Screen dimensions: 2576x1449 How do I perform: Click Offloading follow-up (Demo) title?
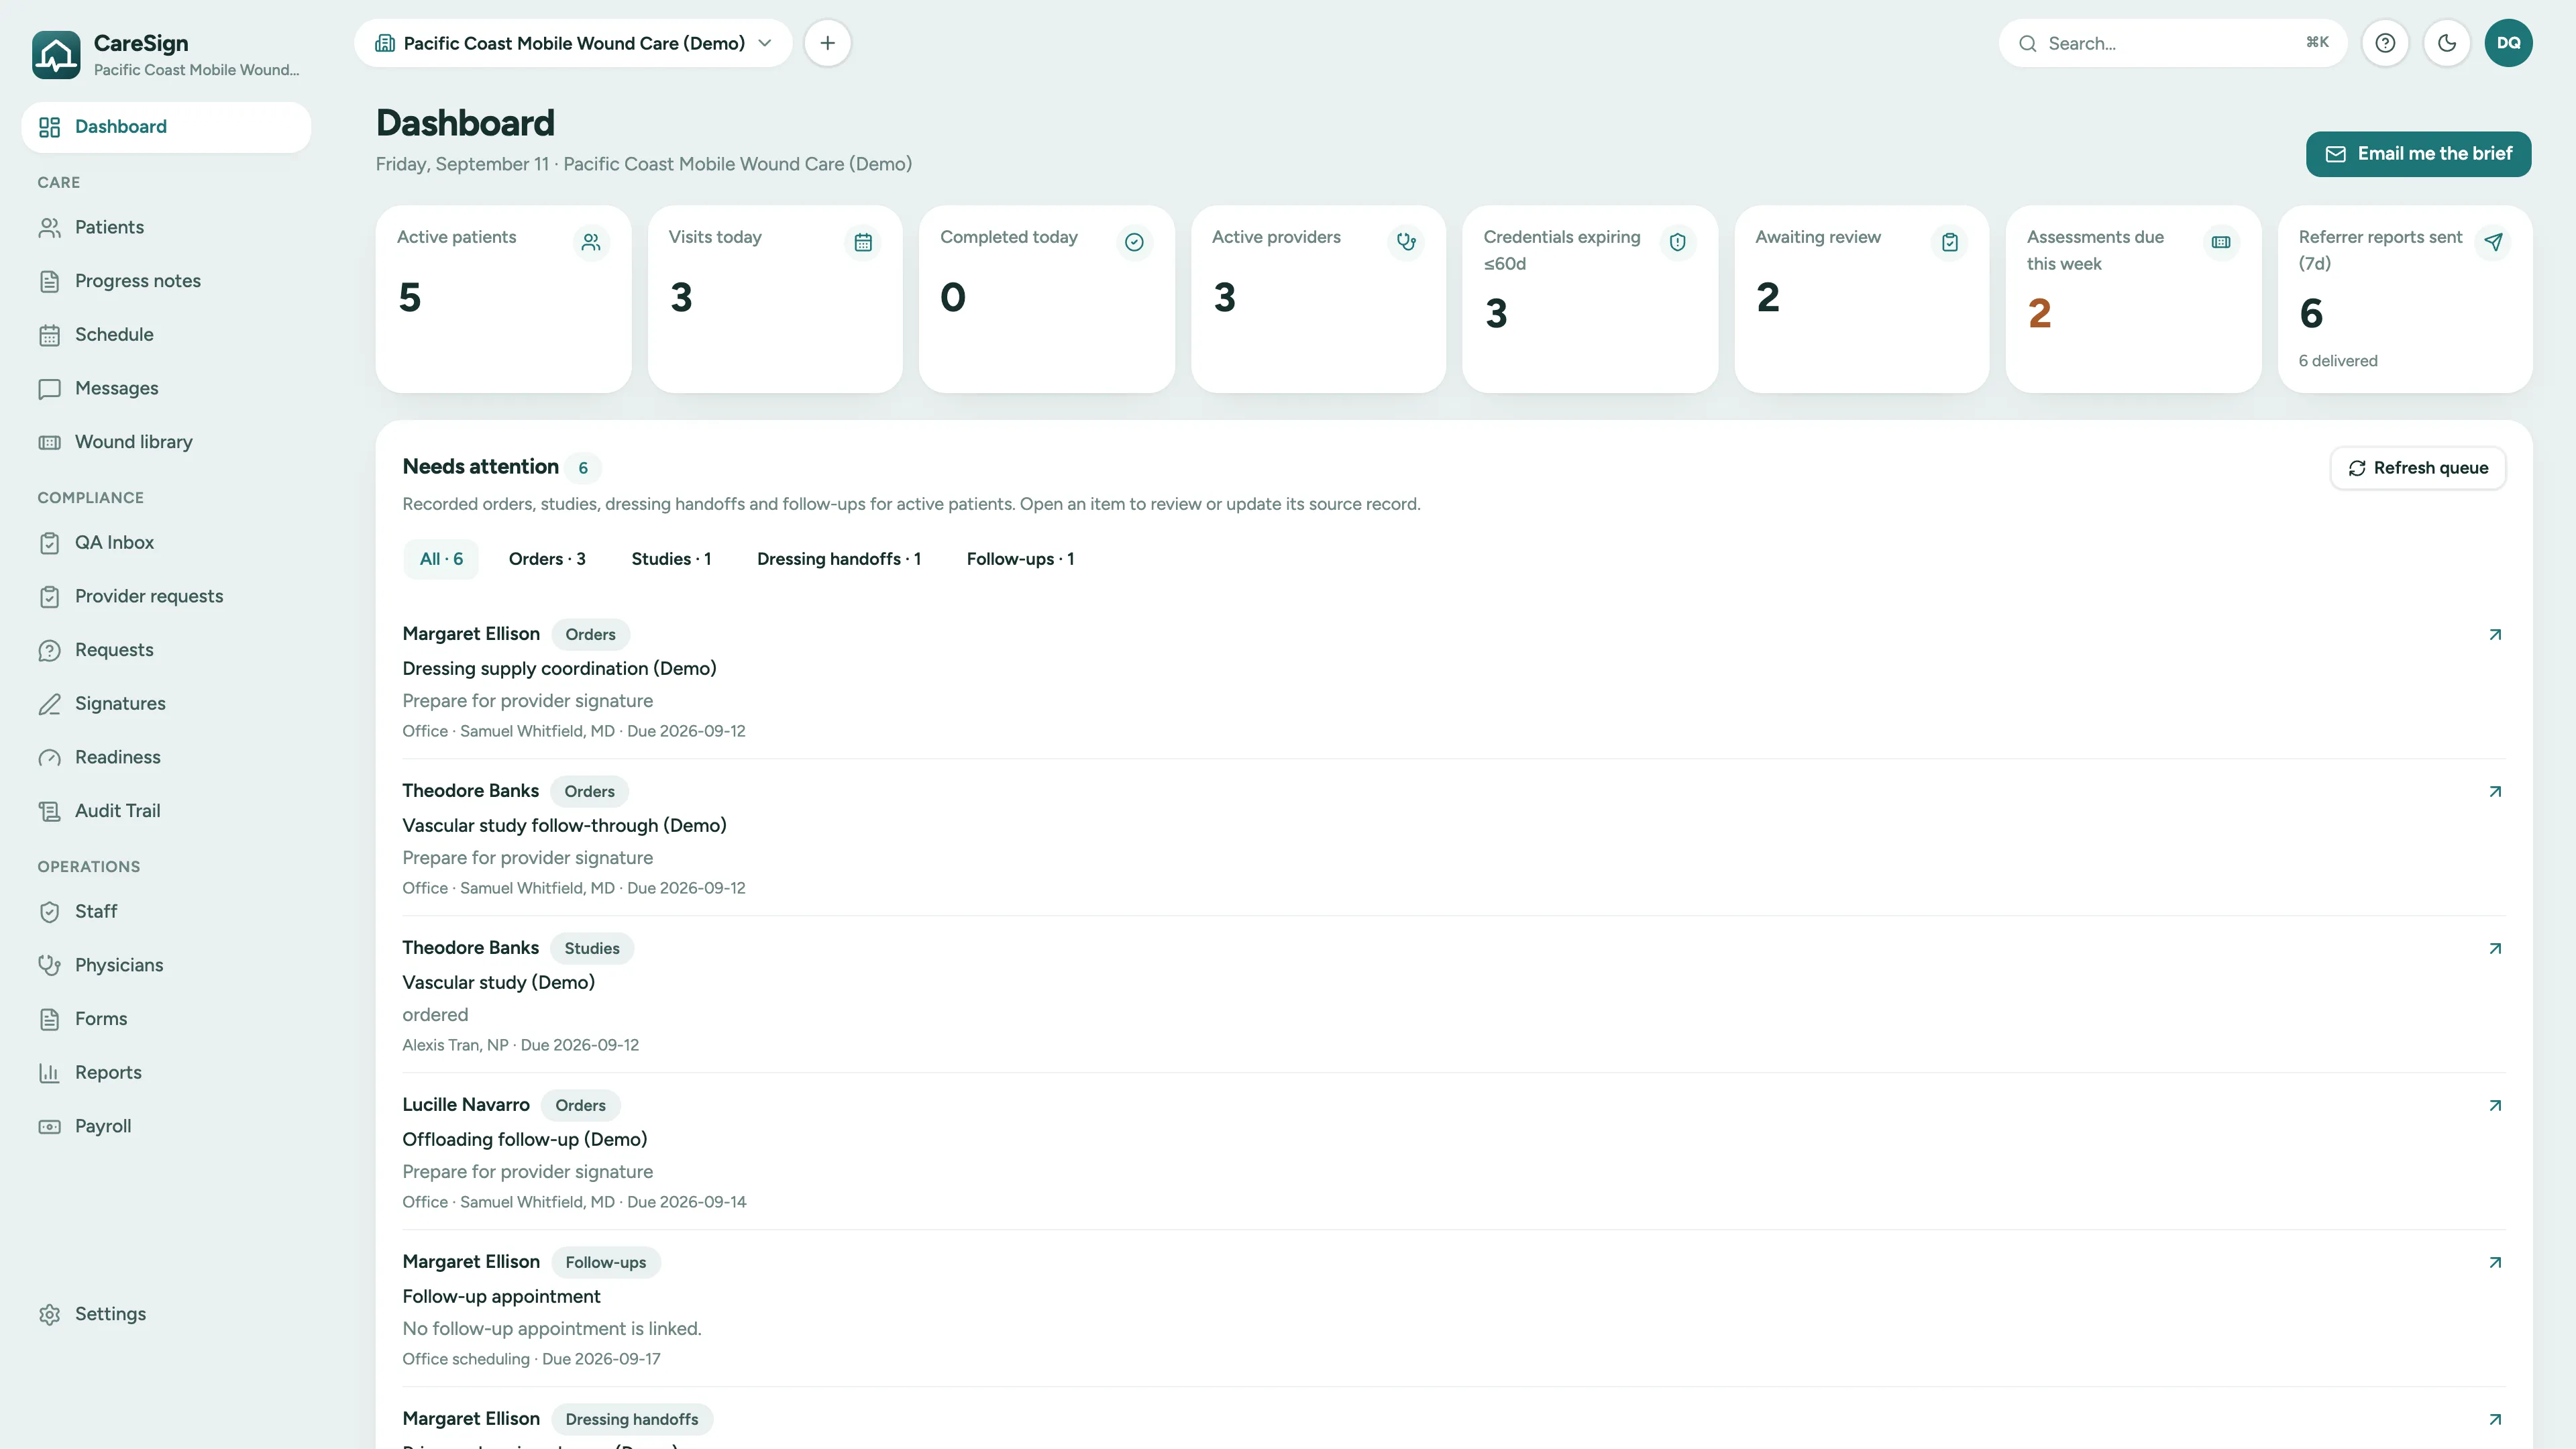[524, 1140]
